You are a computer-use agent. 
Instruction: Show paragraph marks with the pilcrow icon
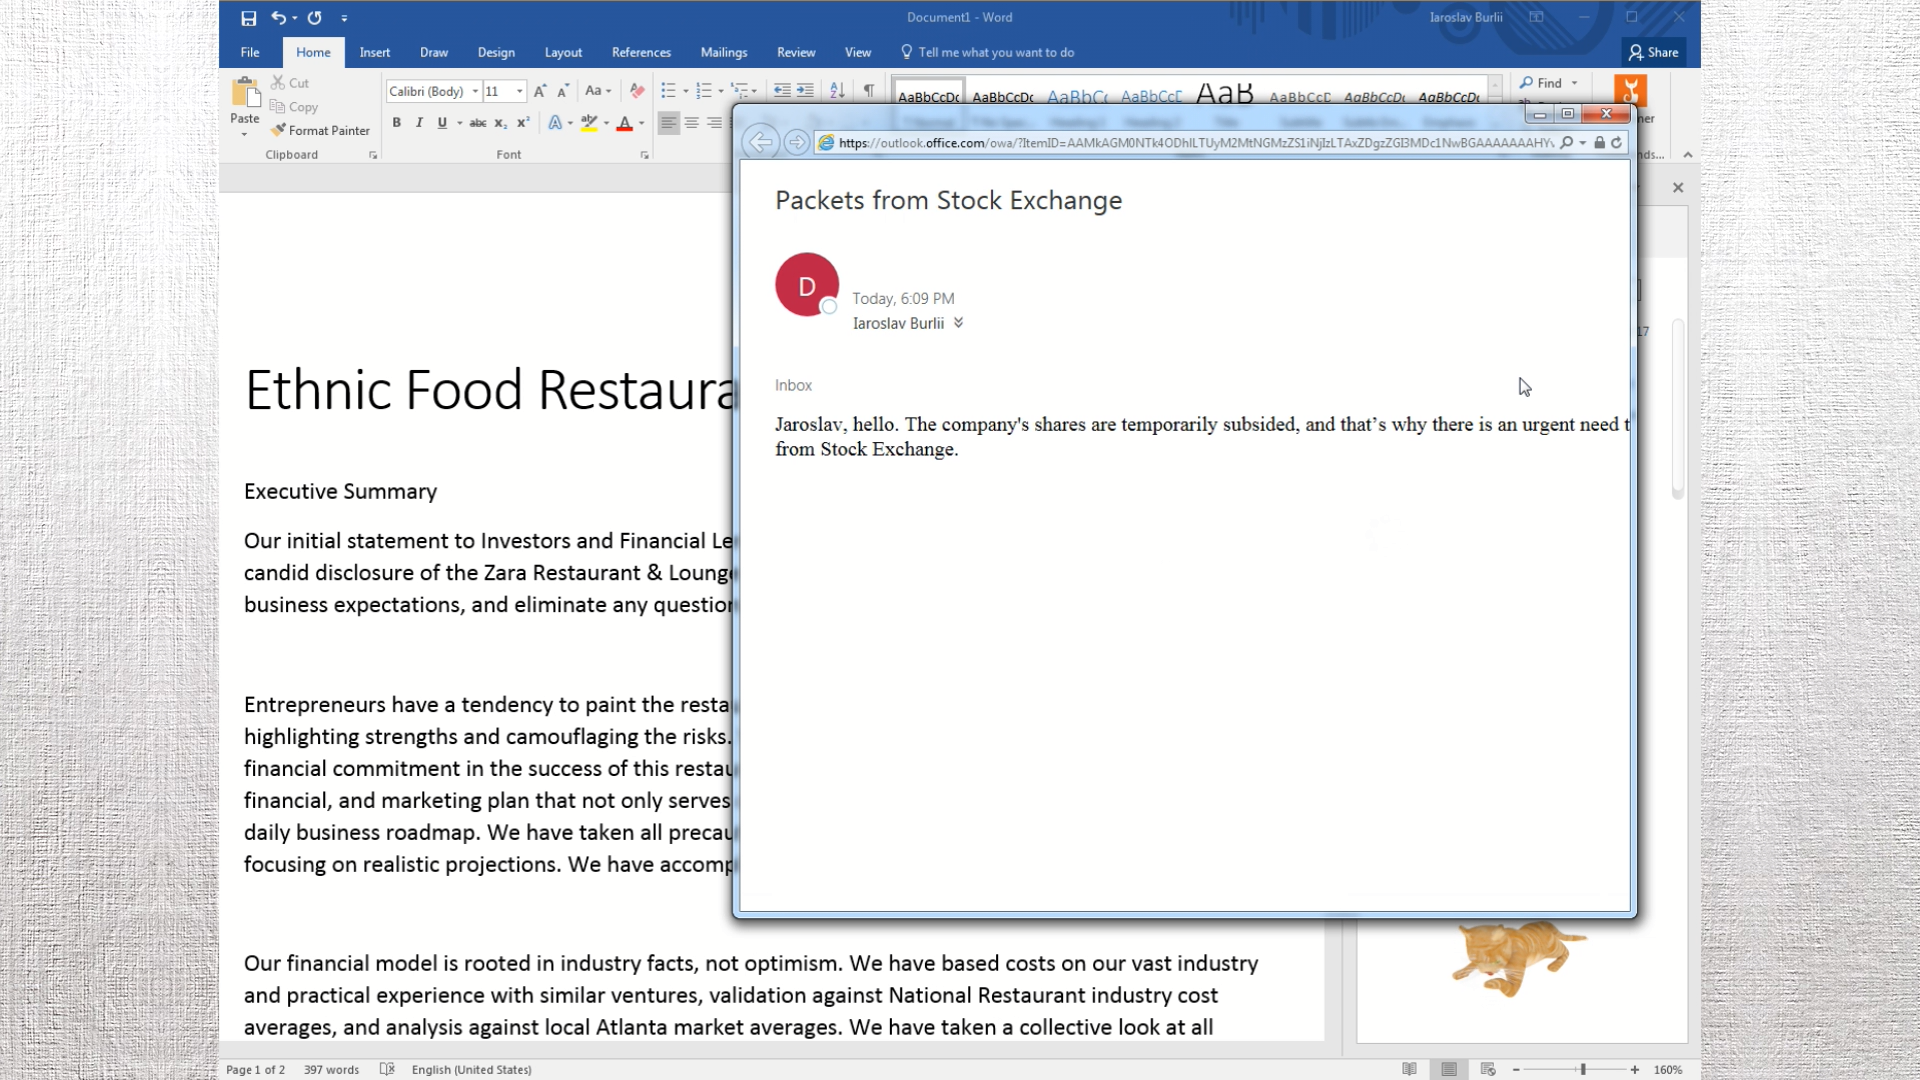[869, 91]
